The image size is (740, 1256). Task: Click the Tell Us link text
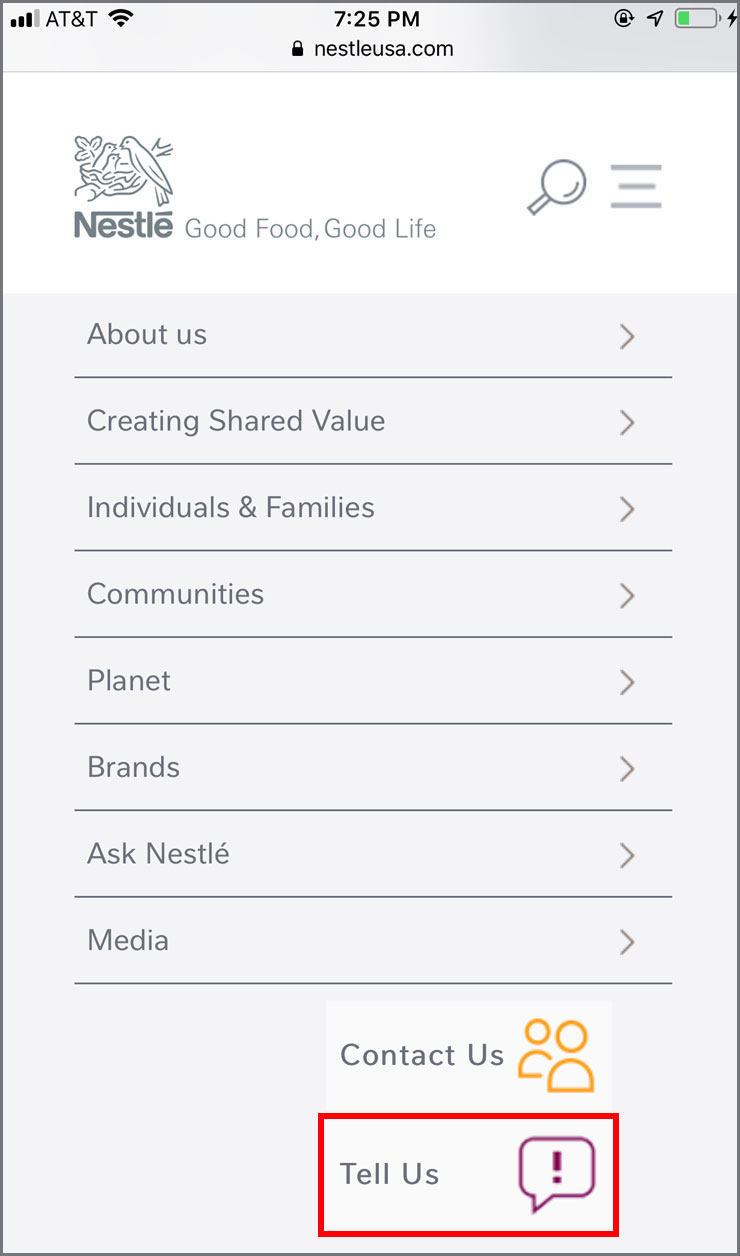pos(390,1174)
